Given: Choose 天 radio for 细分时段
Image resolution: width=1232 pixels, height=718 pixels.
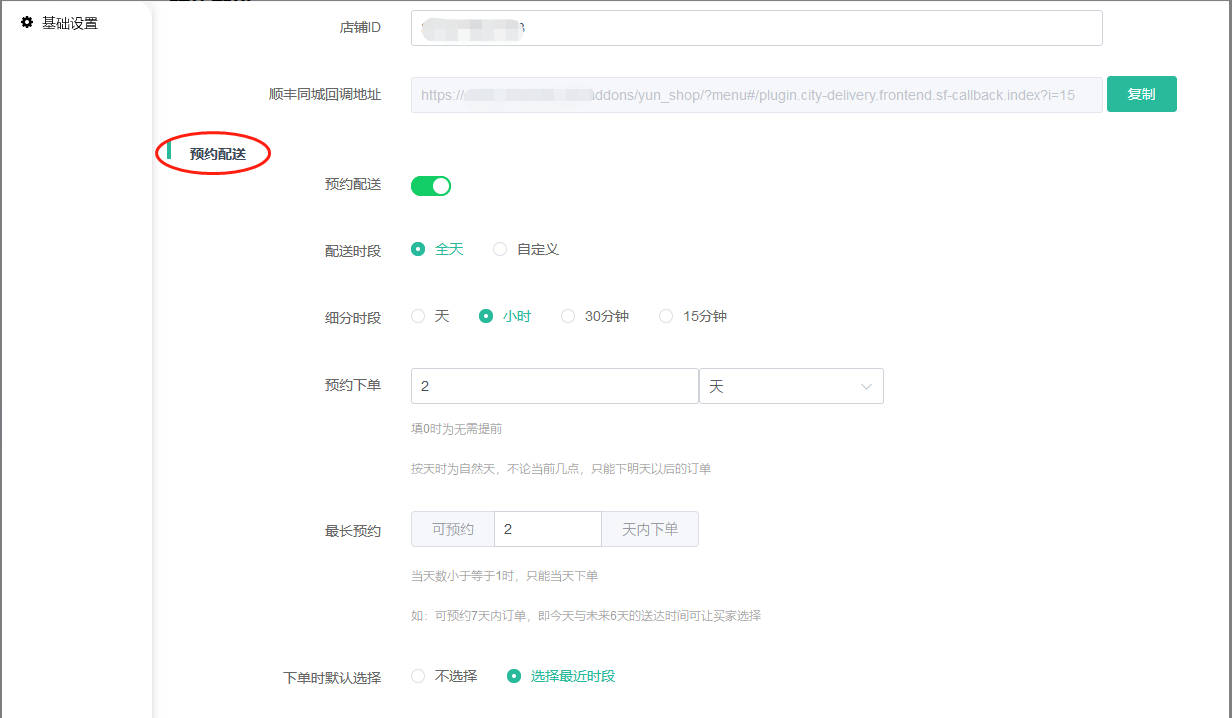Looking at the screenshot, I should click(x=419, y=317).
